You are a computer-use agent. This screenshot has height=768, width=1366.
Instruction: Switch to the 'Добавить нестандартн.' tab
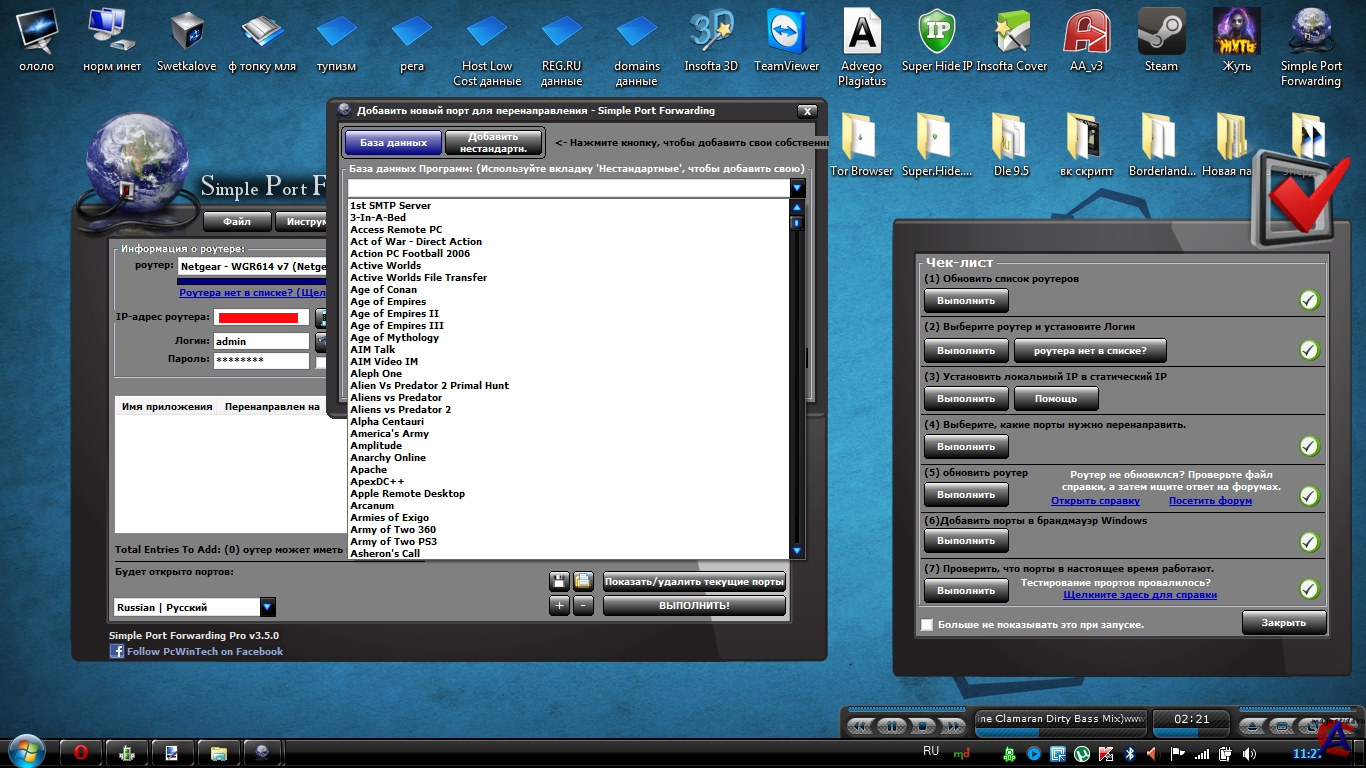(x=492, y=143)
